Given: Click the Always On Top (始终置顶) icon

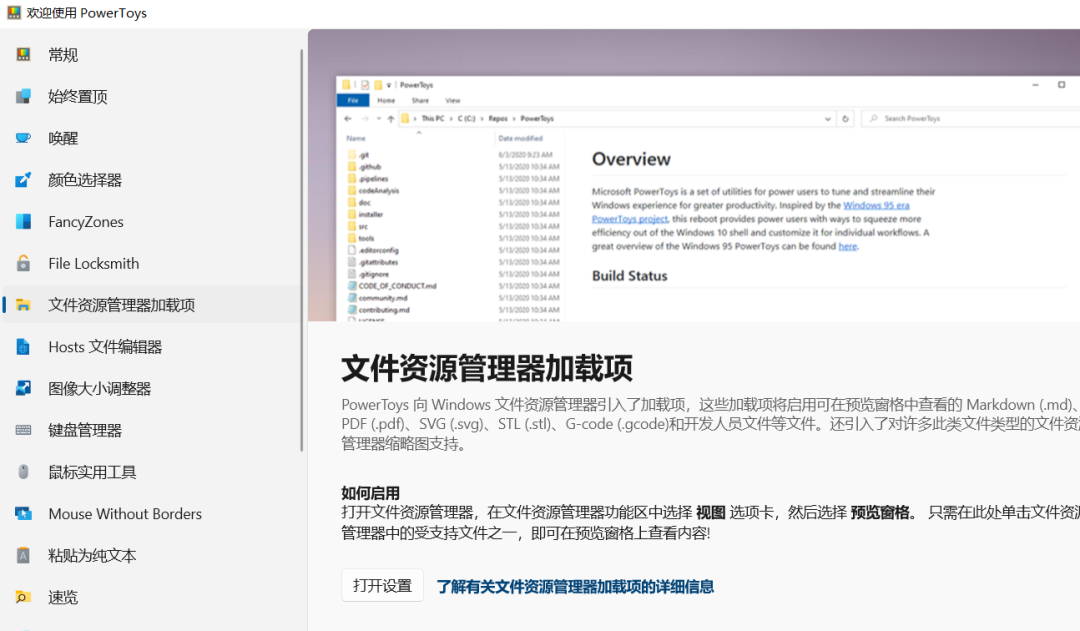Looking at the screenshot, I should pyautogui.click(x=23, y=96).
